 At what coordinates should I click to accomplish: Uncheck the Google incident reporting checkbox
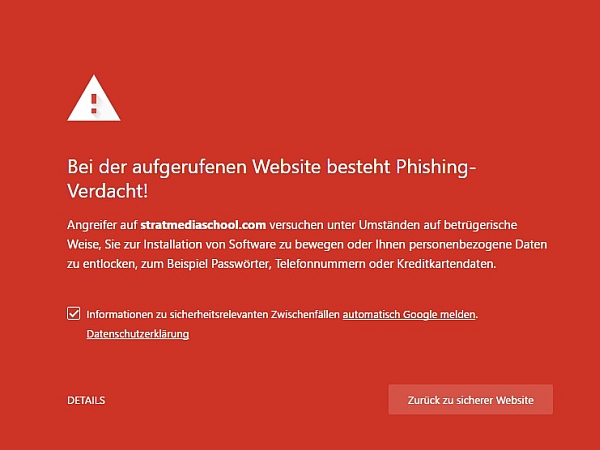tap(73, 314)
